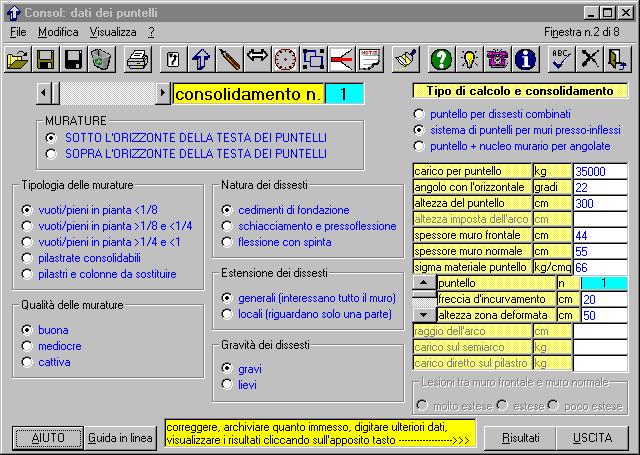The image size is (640, 455).
Task: Click the blue up arrow toolbar icon
Action: click(x=201, y=60)
